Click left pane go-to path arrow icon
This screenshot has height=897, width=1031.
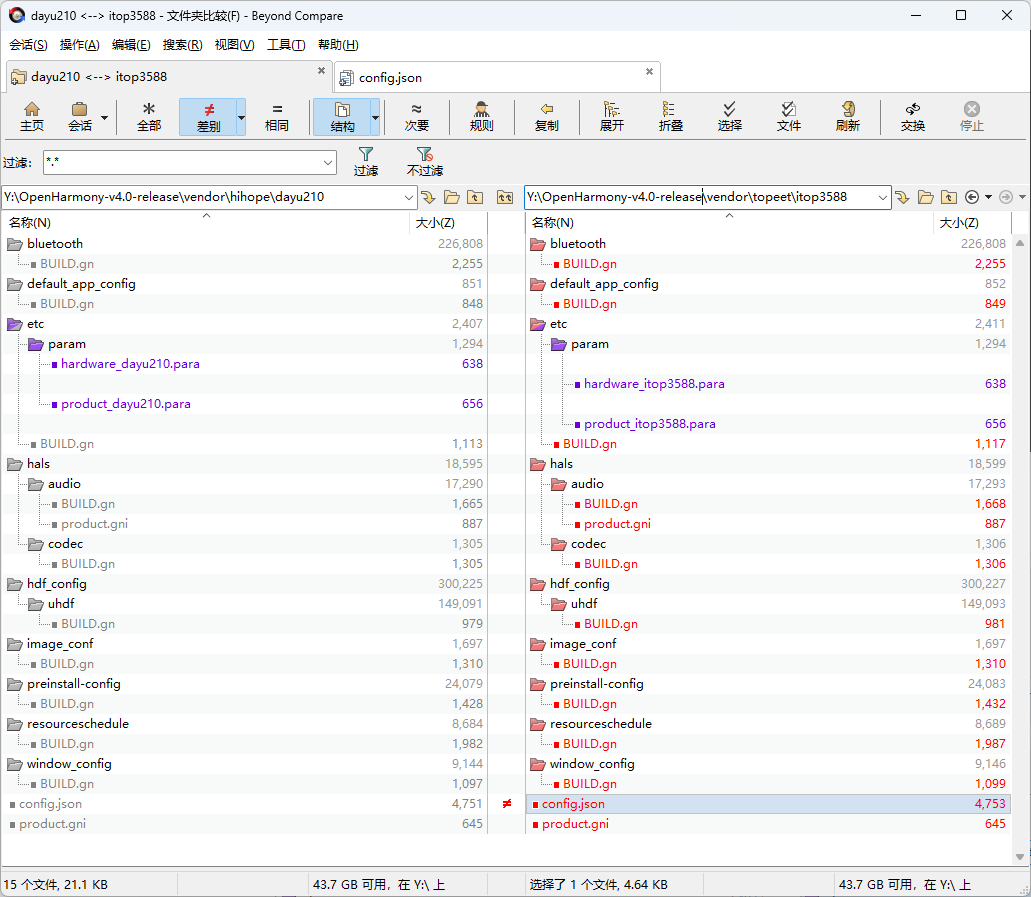(x=429, y=197)
